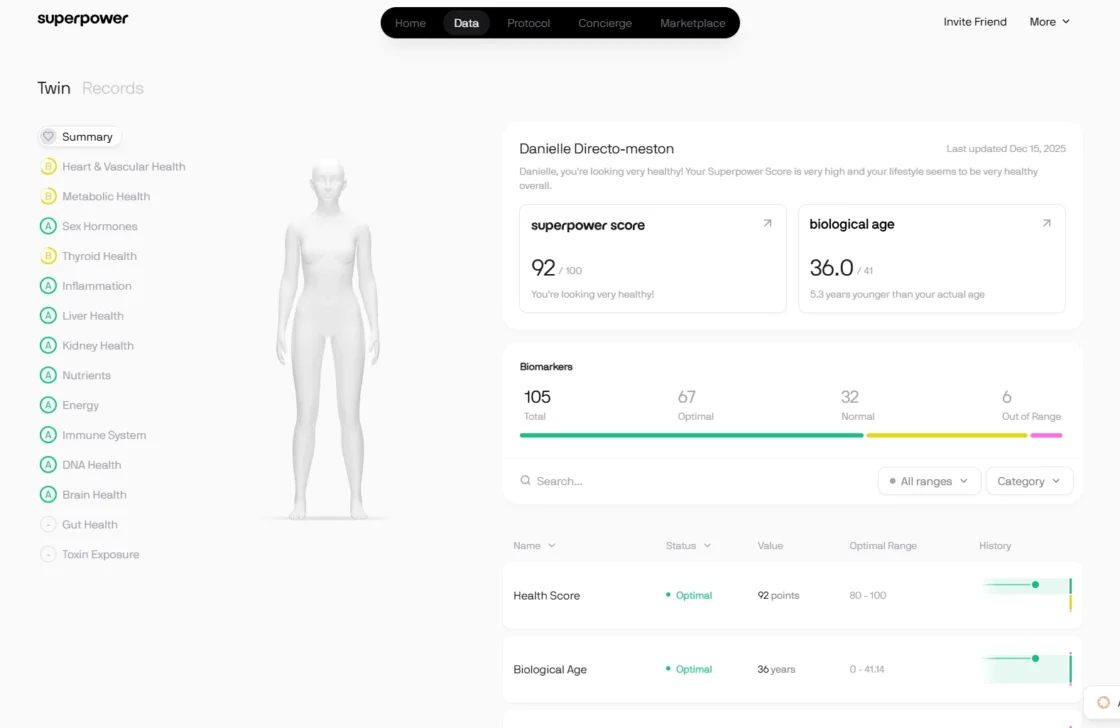The height and width of the screenshot is (728, 1120).
Task: Open the Marketplace page
Action: coord(692,23)
